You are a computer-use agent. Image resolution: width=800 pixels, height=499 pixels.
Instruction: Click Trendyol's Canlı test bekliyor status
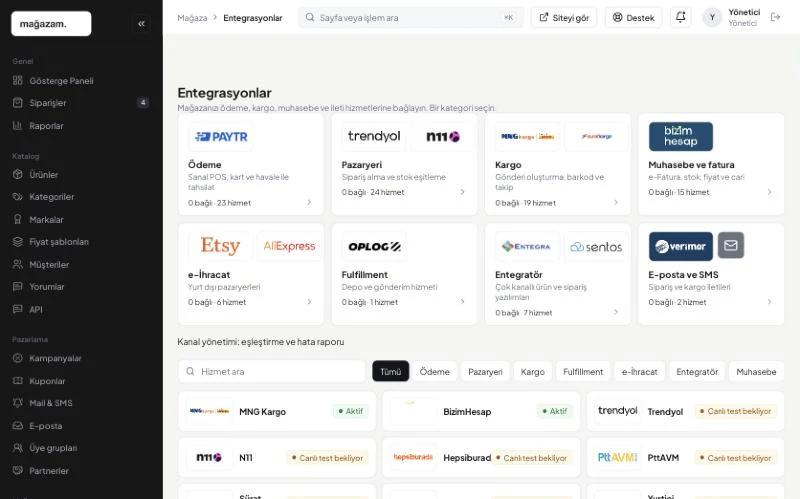click(735, 411)
